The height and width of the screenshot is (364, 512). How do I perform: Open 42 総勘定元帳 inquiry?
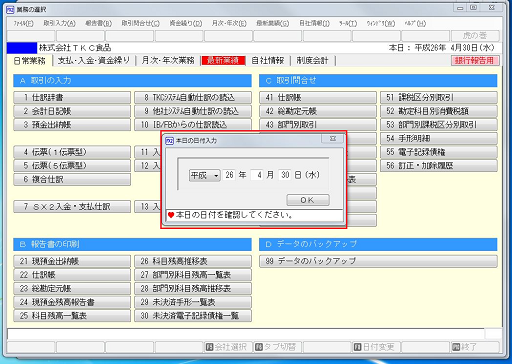[x=318, y=111]
